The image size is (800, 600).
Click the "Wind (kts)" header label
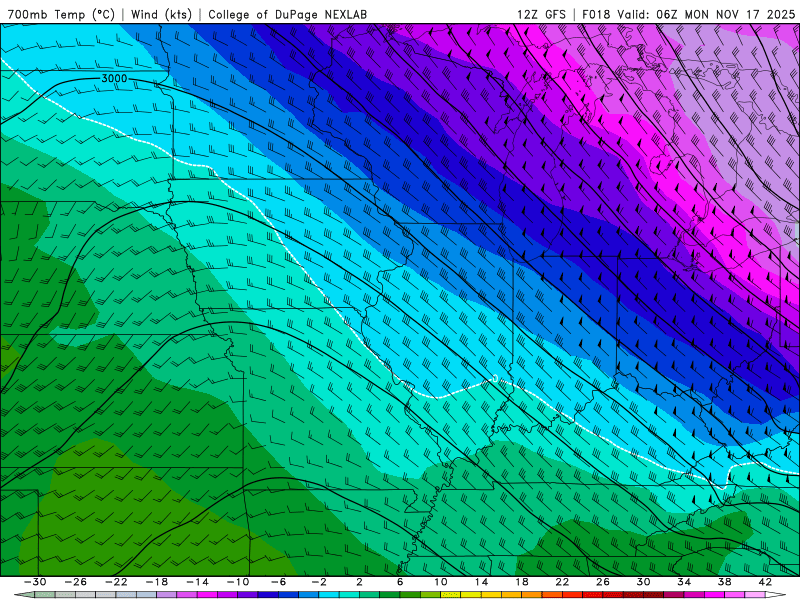(x=161, y=14)
